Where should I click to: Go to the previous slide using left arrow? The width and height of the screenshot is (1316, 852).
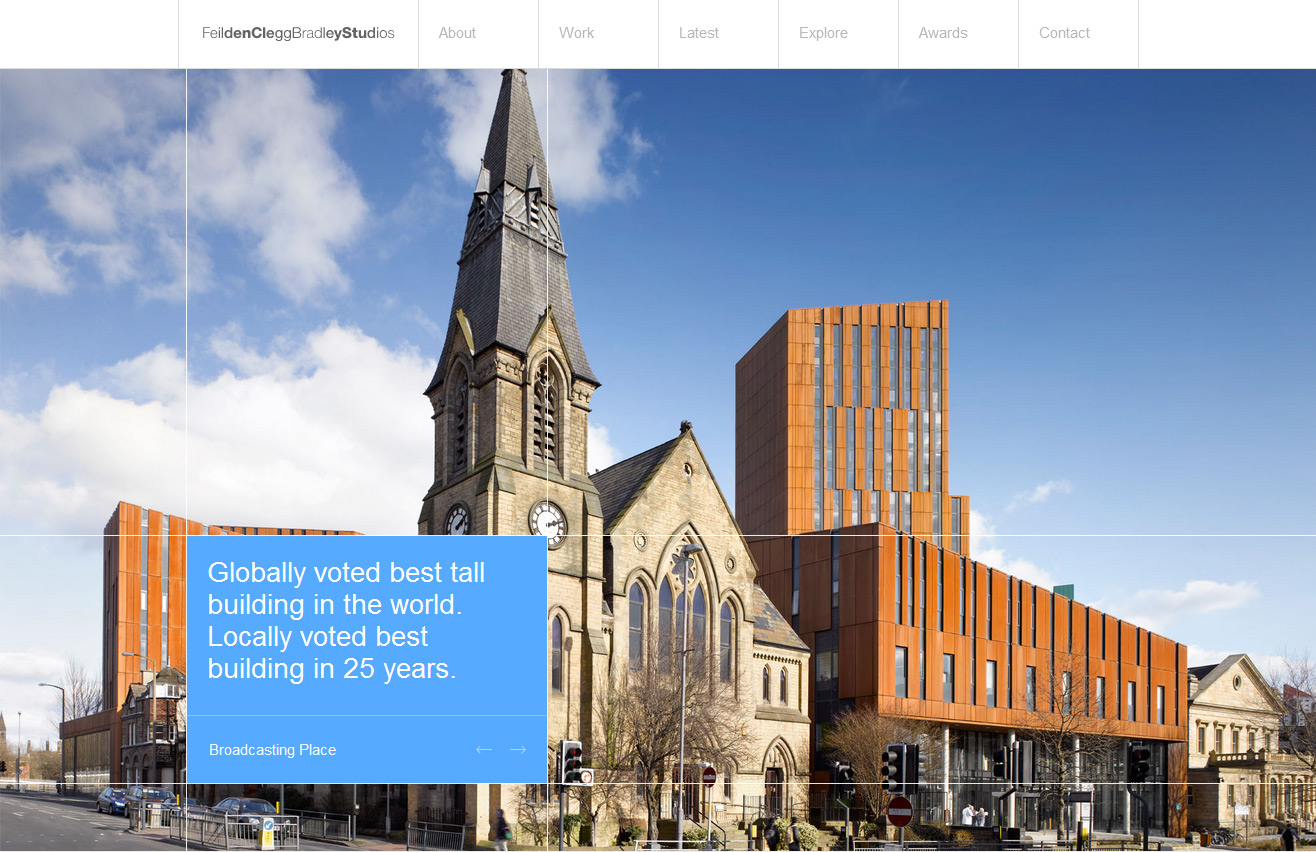tap(484, 750)
